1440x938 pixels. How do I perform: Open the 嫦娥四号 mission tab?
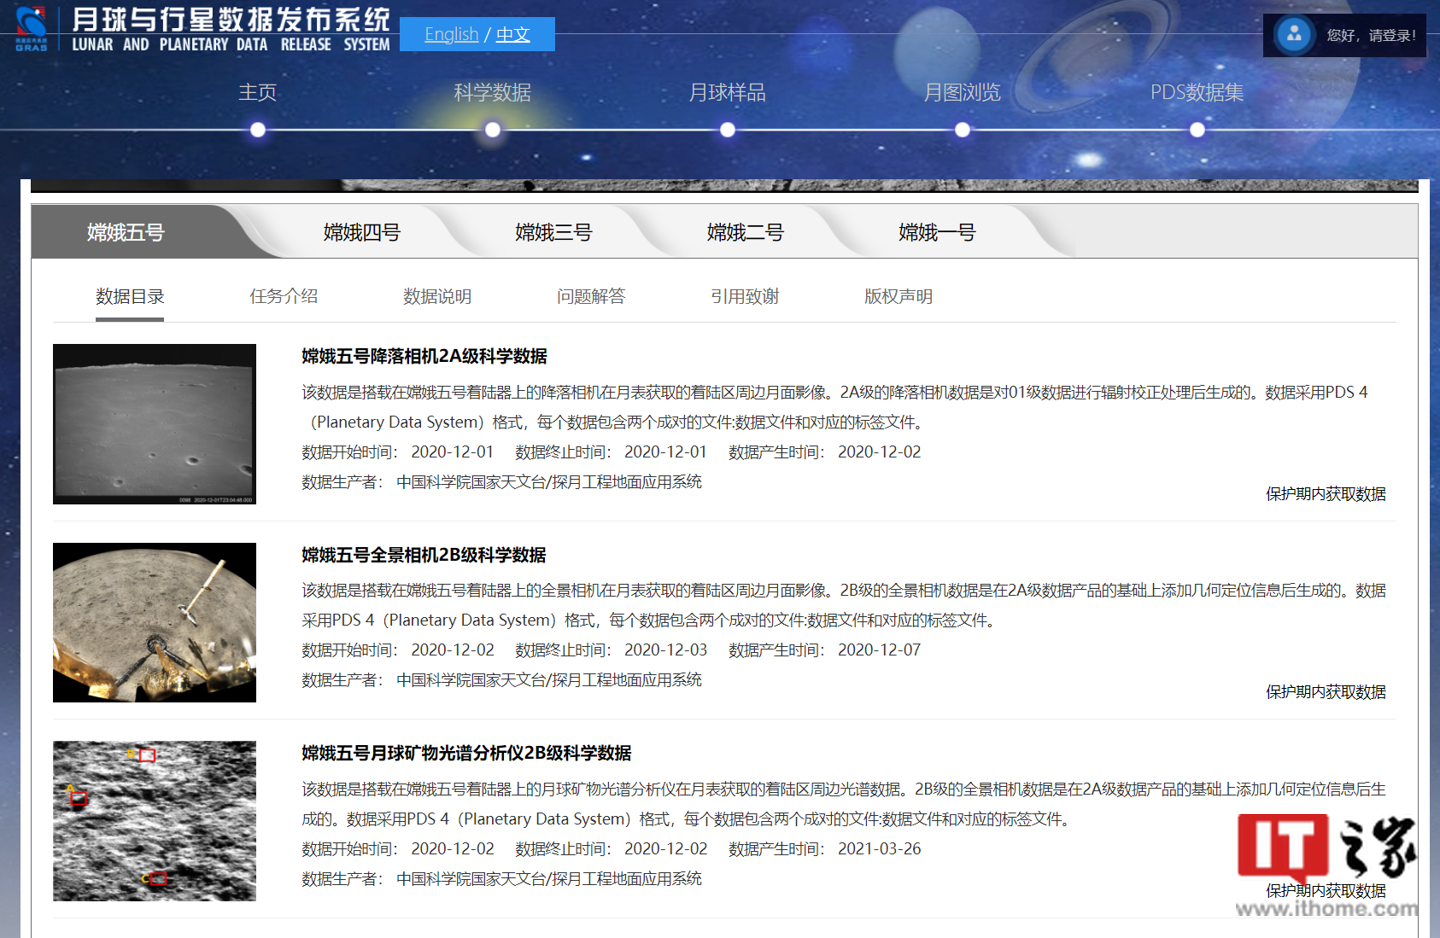coord(361,231)
